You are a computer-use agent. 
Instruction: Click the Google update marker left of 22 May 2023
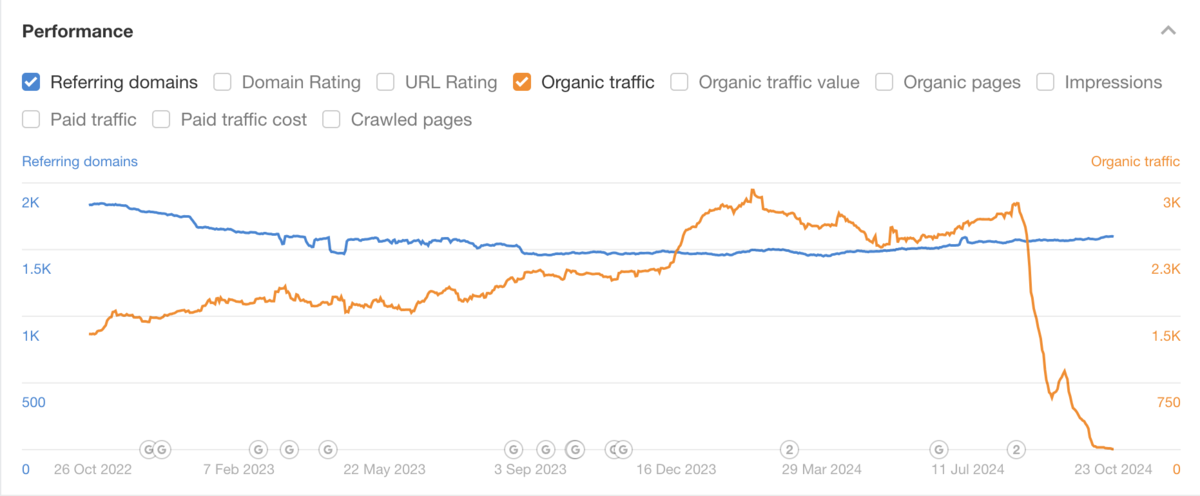click(x=327, y=449)
